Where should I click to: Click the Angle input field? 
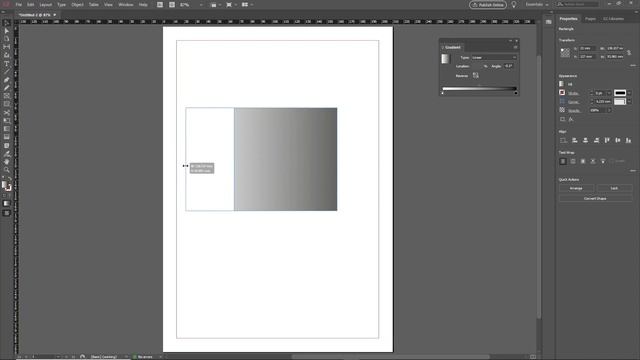pyautogui.click(x=509, y=66)
